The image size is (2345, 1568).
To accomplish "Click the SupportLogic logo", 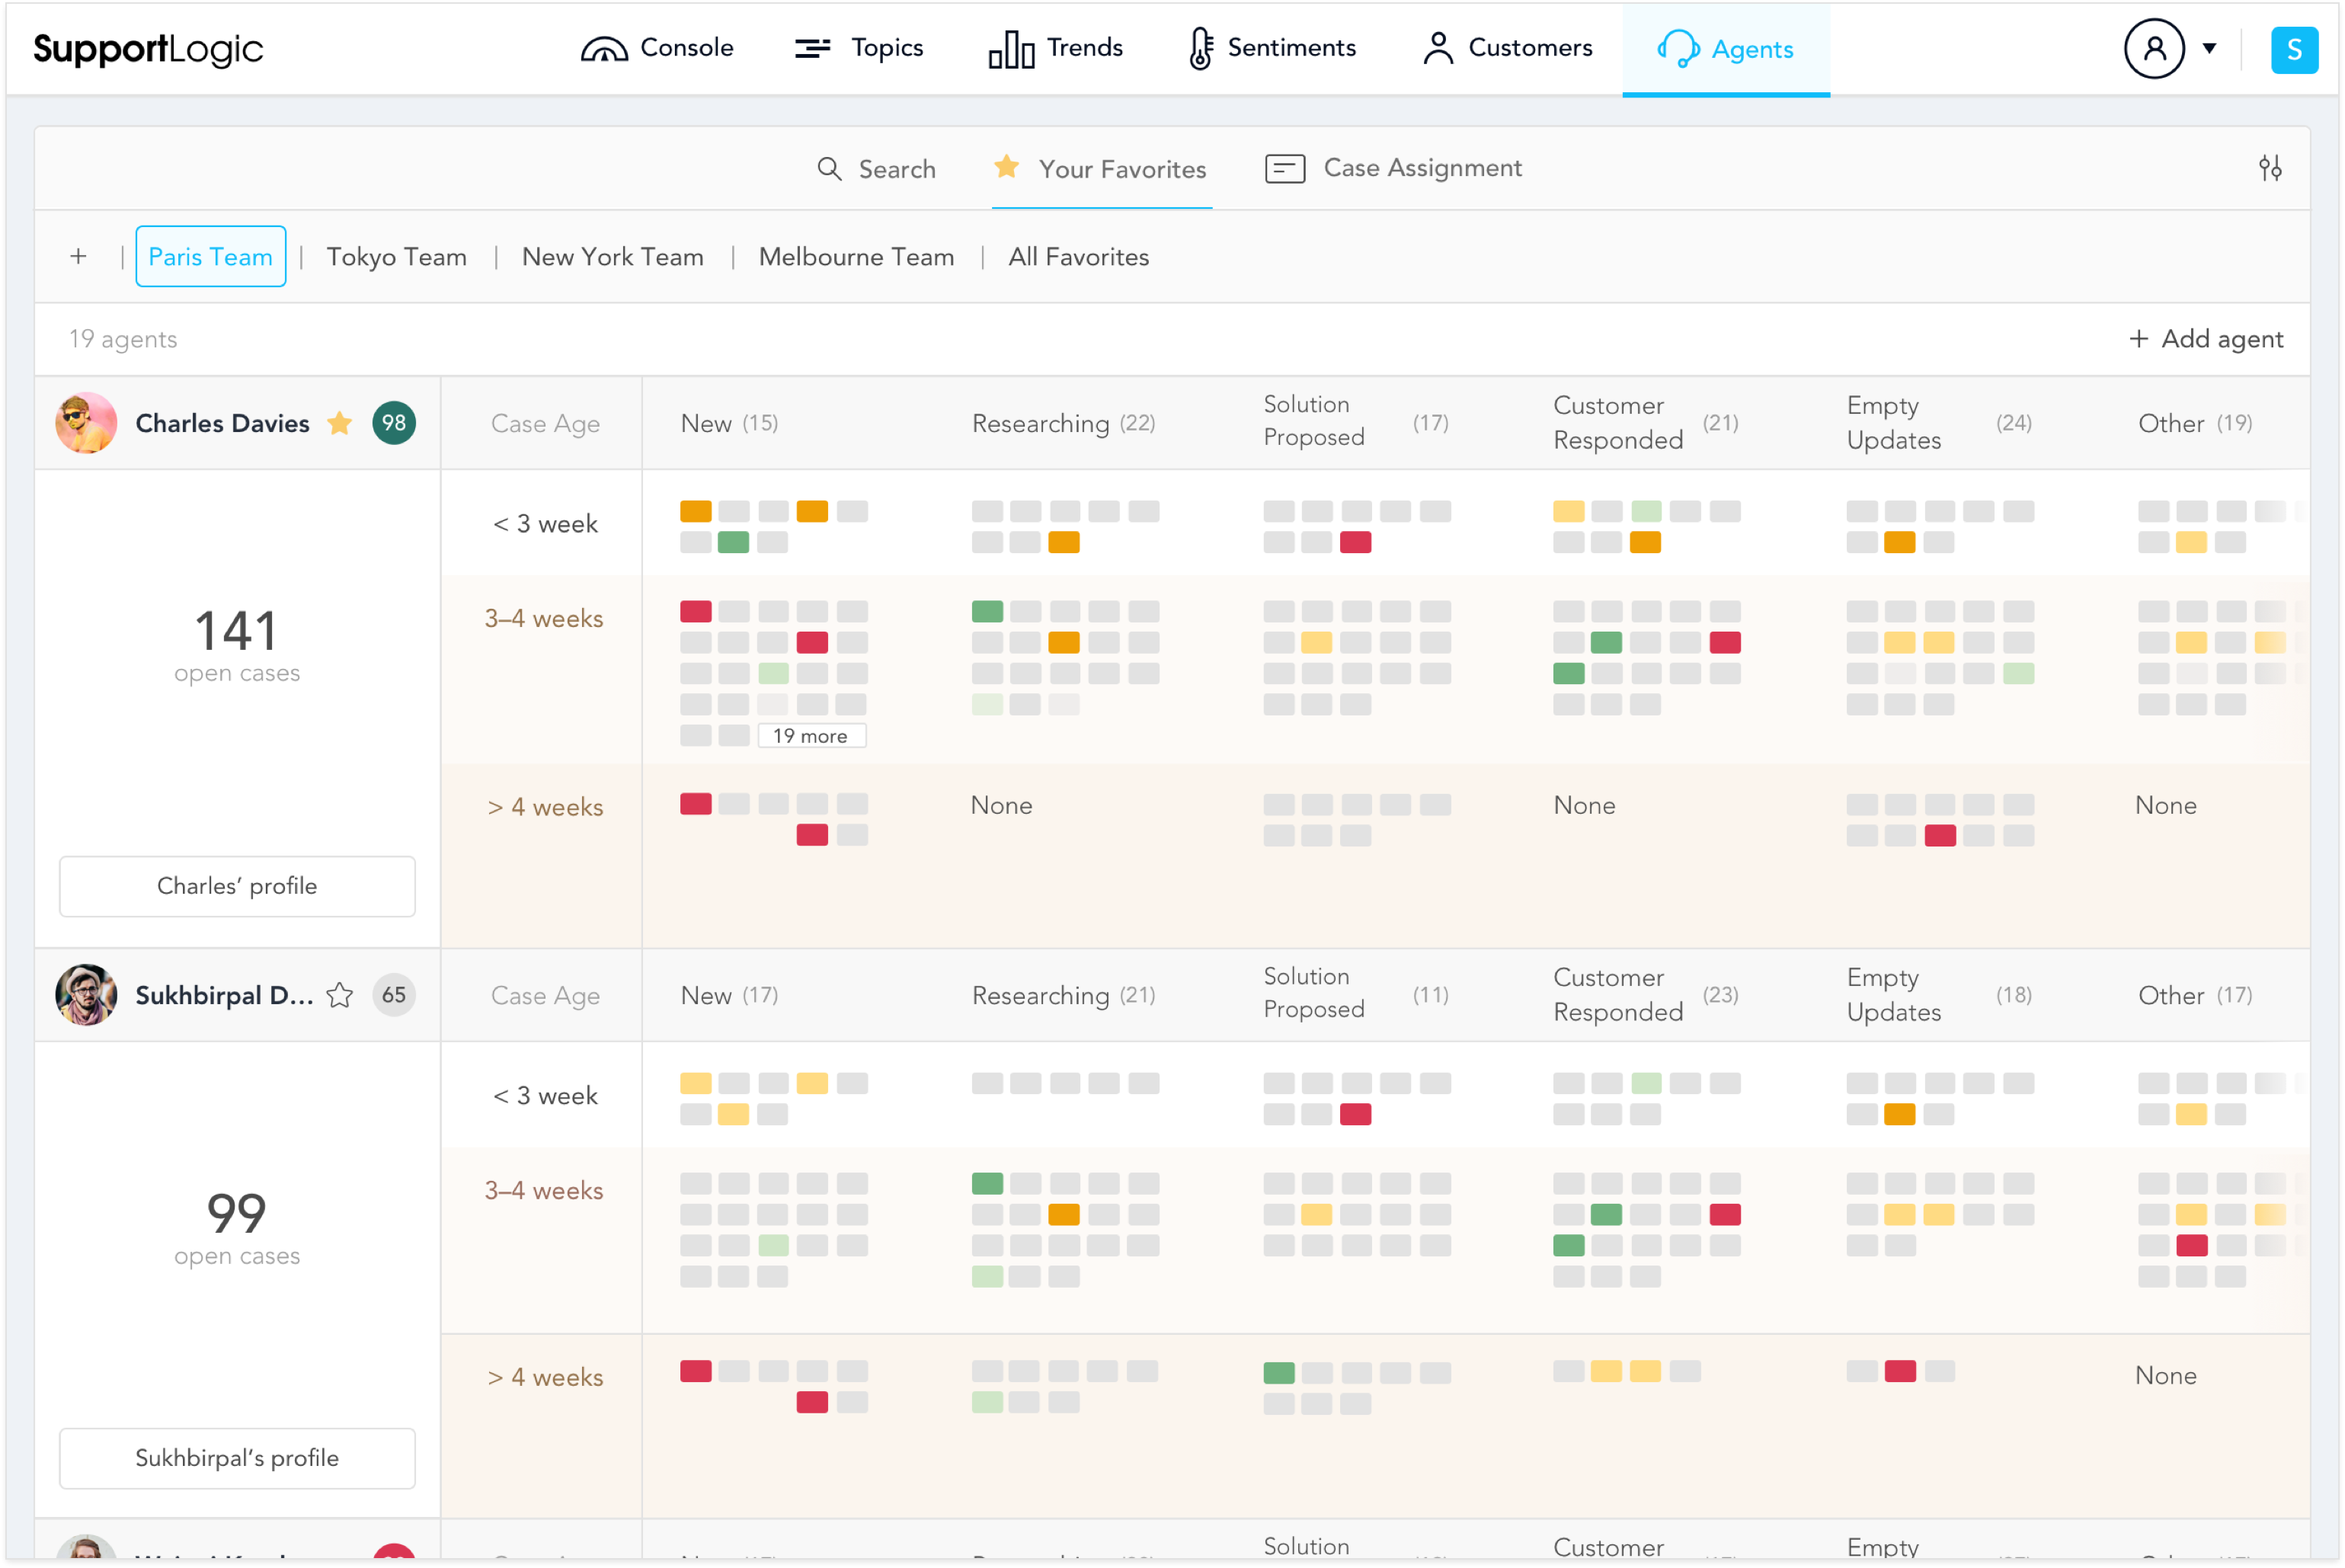I will point(148,49).
